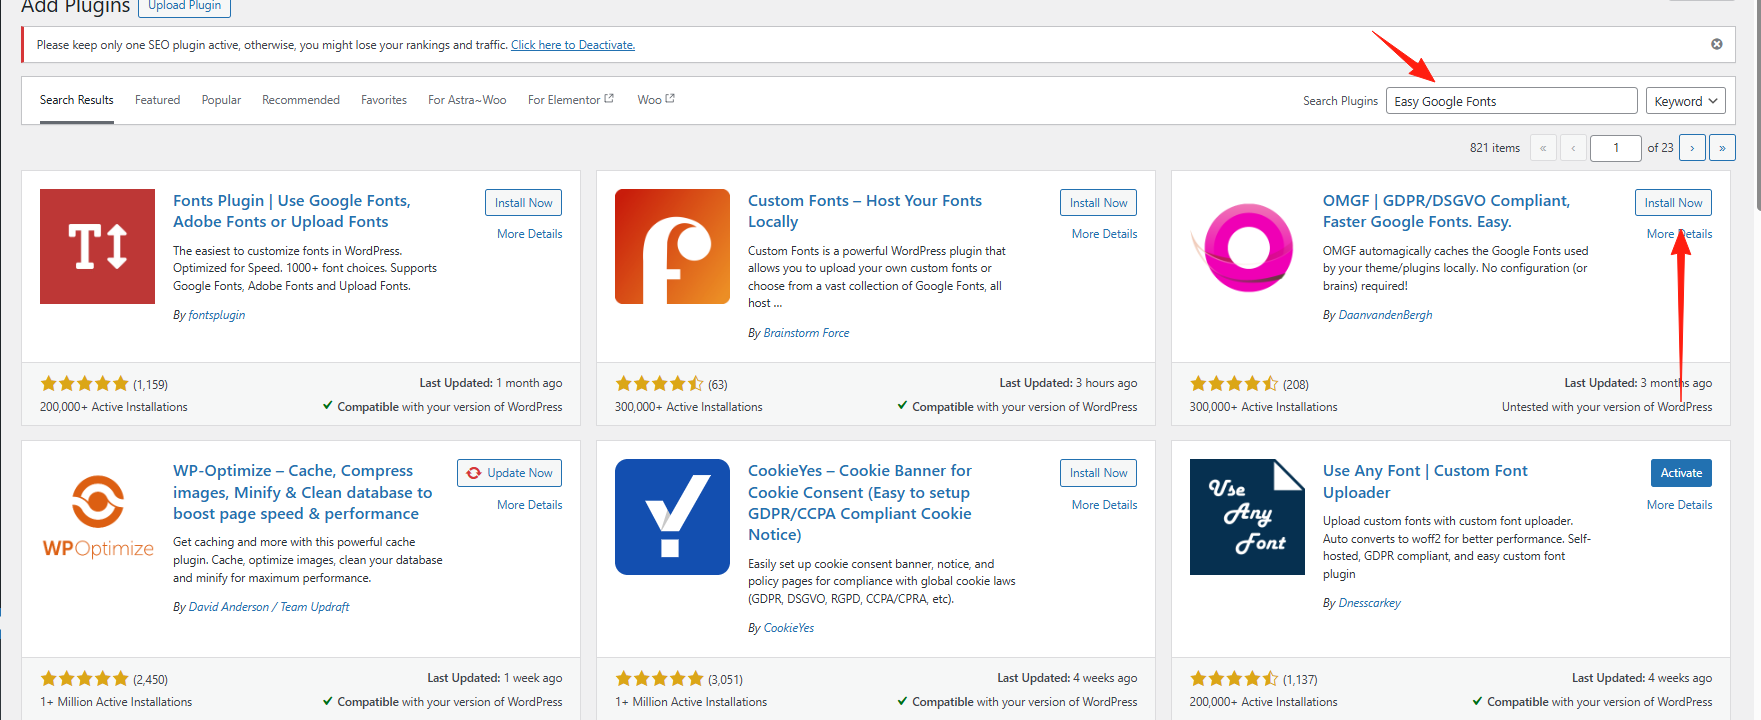Click the 'Click here to Deactivate' link
The image size is (1761, 720).
pyautogui.click(x=572, y=45)
